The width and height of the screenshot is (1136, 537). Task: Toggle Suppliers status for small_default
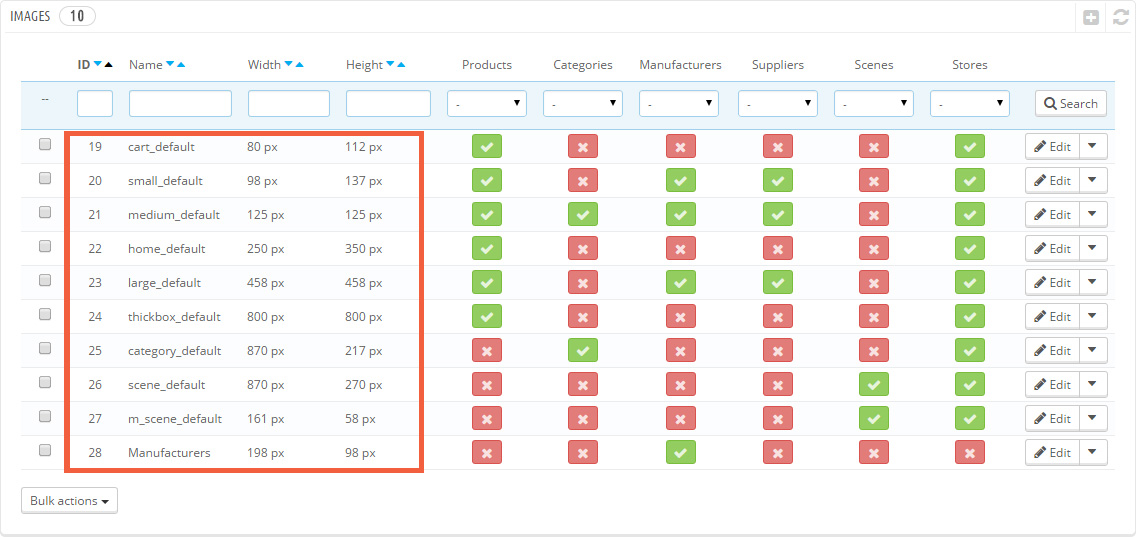[x=777, y=180]
